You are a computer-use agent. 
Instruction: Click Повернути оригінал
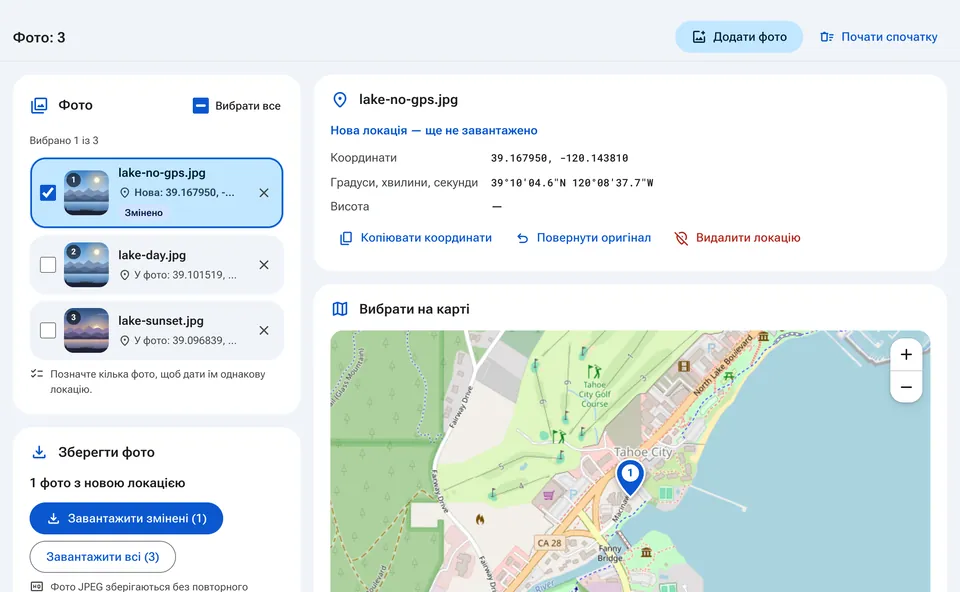(583, 238)
